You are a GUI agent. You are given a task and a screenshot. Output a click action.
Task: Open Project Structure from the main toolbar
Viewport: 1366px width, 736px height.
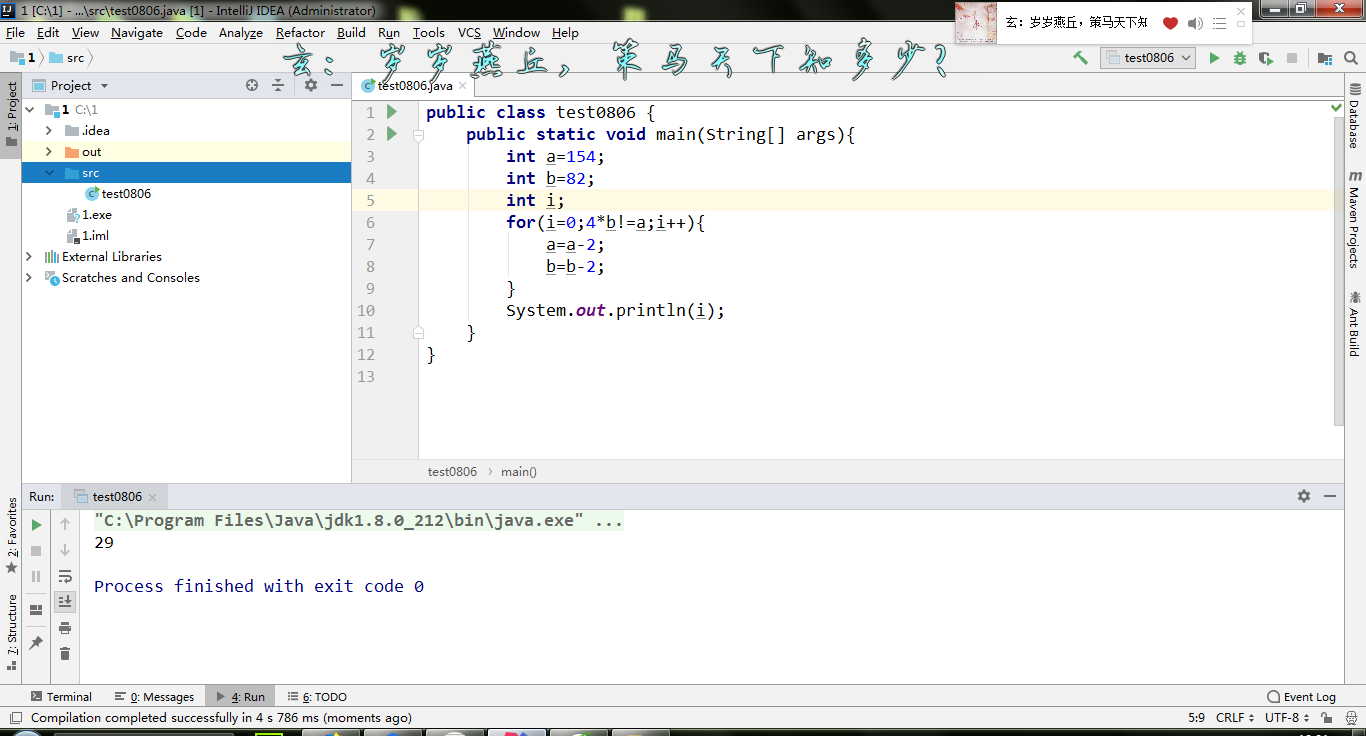point(1324,58)
